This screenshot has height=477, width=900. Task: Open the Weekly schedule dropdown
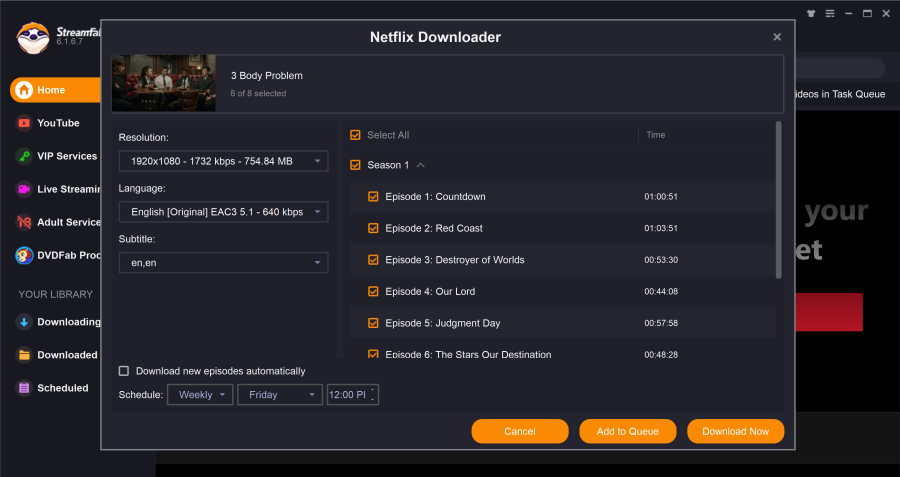point(200,395)
